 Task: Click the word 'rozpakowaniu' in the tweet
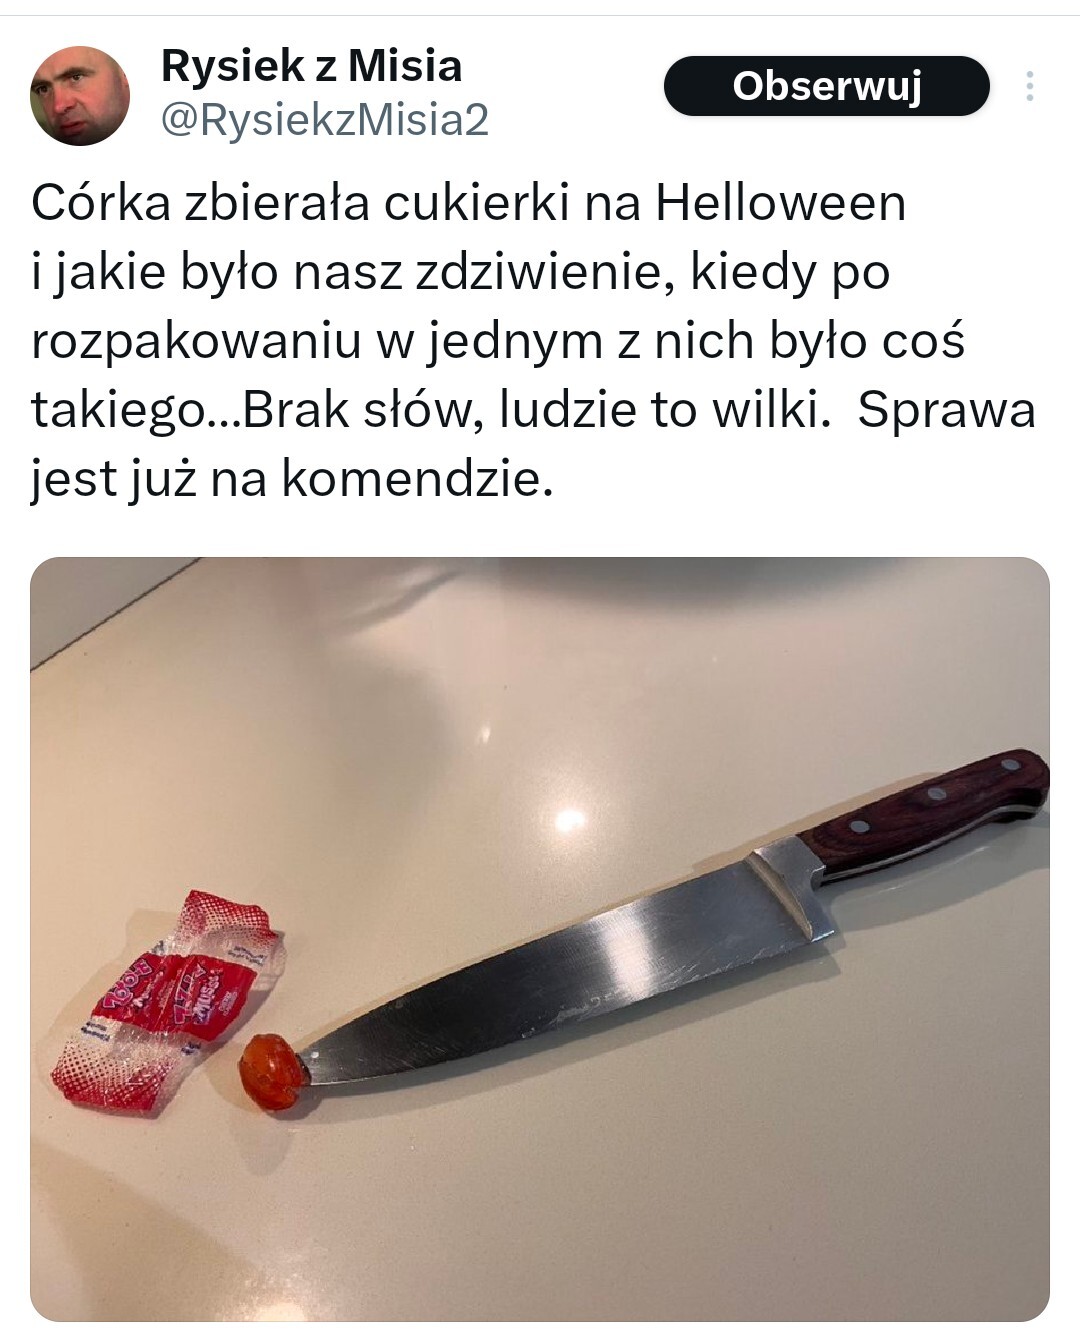point(196,342)
